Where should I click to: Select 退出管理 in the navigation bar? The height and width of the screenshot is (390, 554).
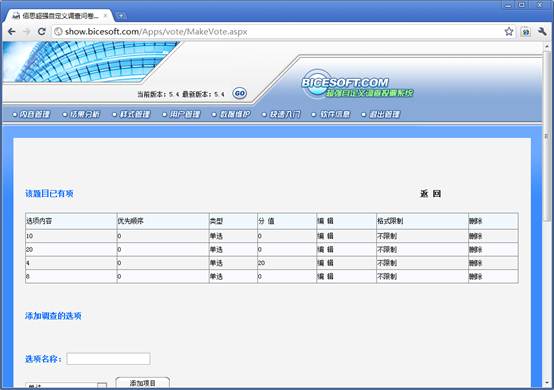click(381, 114)
